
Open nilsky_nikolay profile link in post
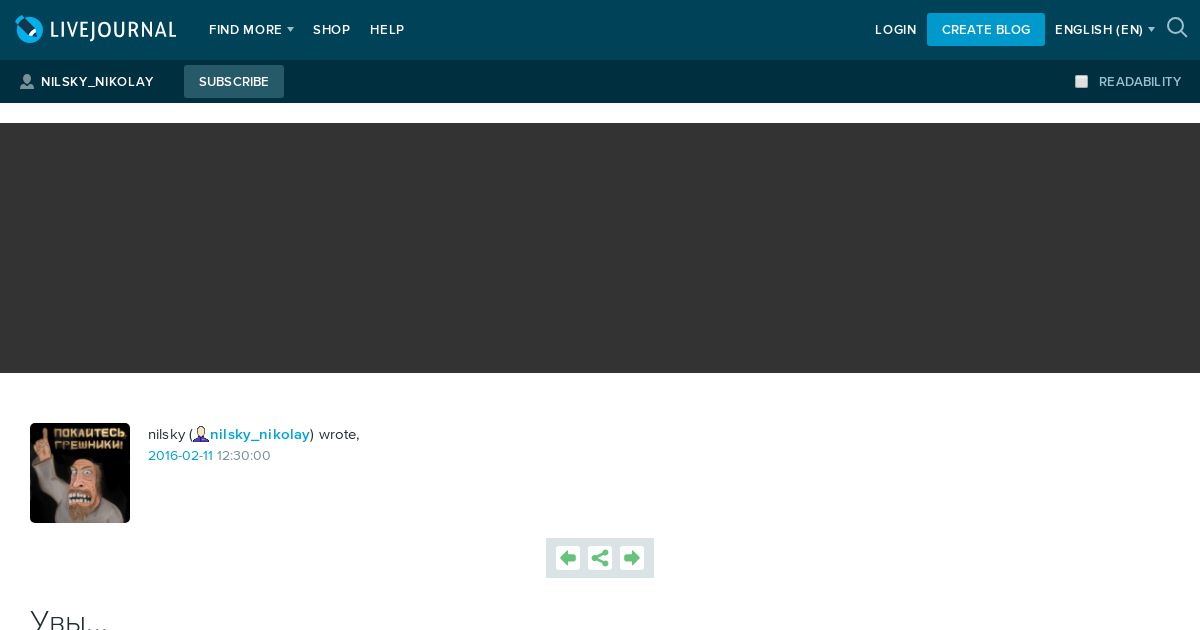260,434
